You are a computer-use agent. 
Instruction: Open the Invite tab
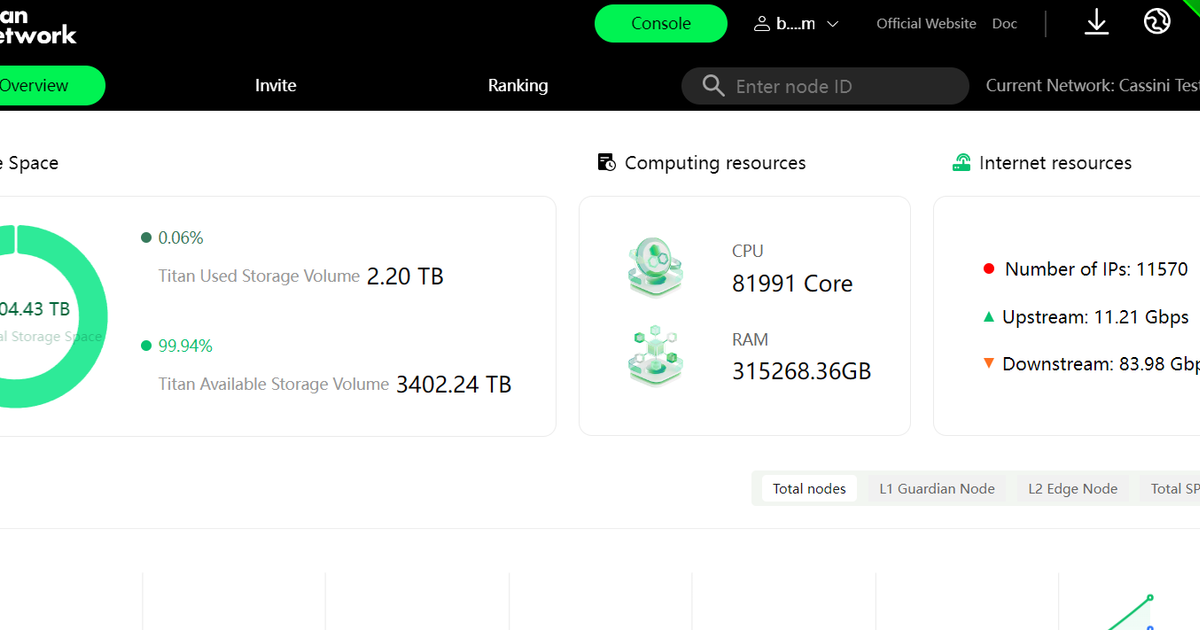click(276, 86)
